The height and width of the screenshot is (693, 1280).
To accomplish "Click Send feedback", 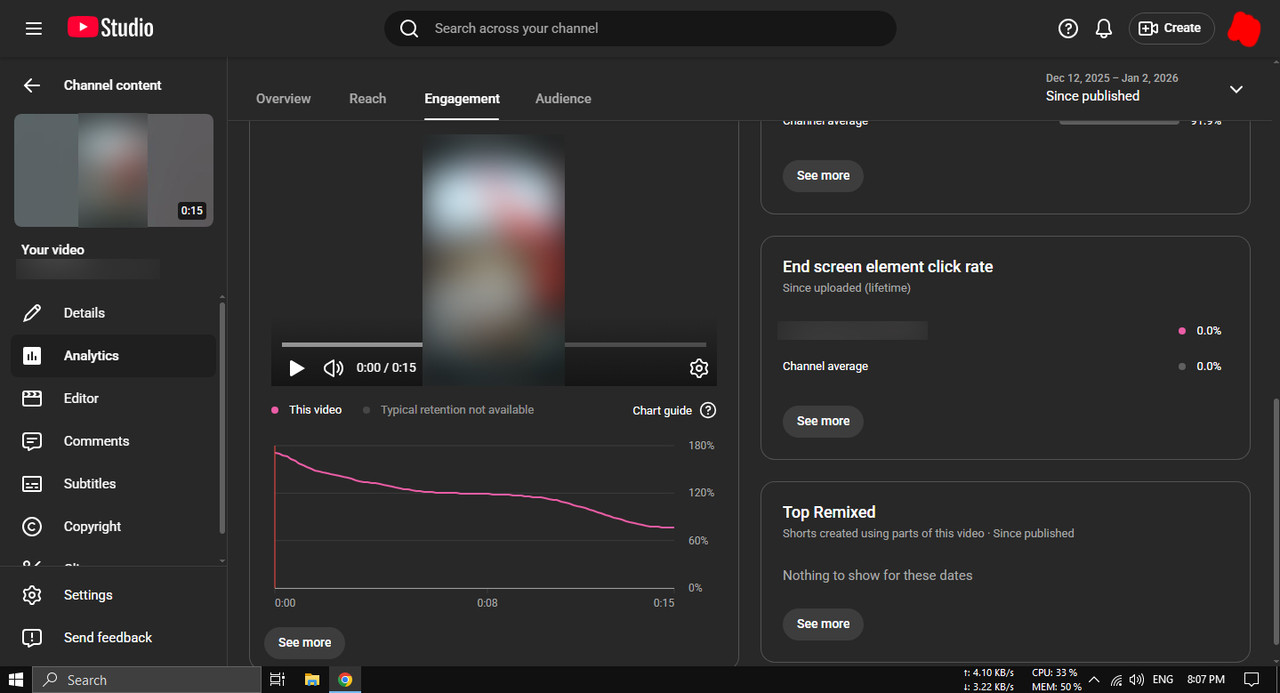I will coord(114,637).
